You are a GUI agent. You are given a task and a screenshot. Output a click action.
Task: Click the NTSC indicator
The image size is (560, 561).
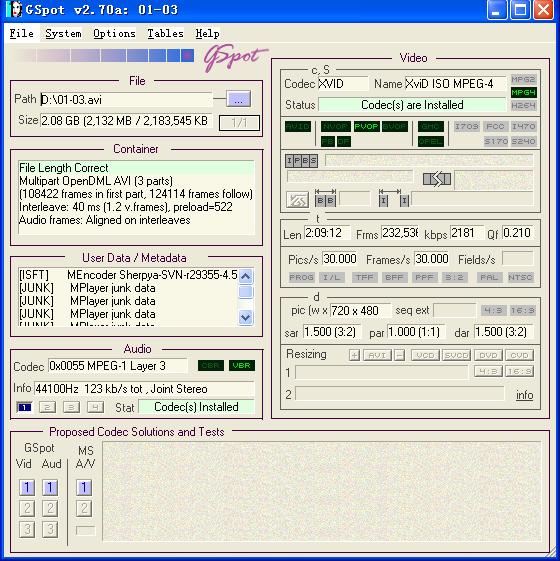coord(520,277)
